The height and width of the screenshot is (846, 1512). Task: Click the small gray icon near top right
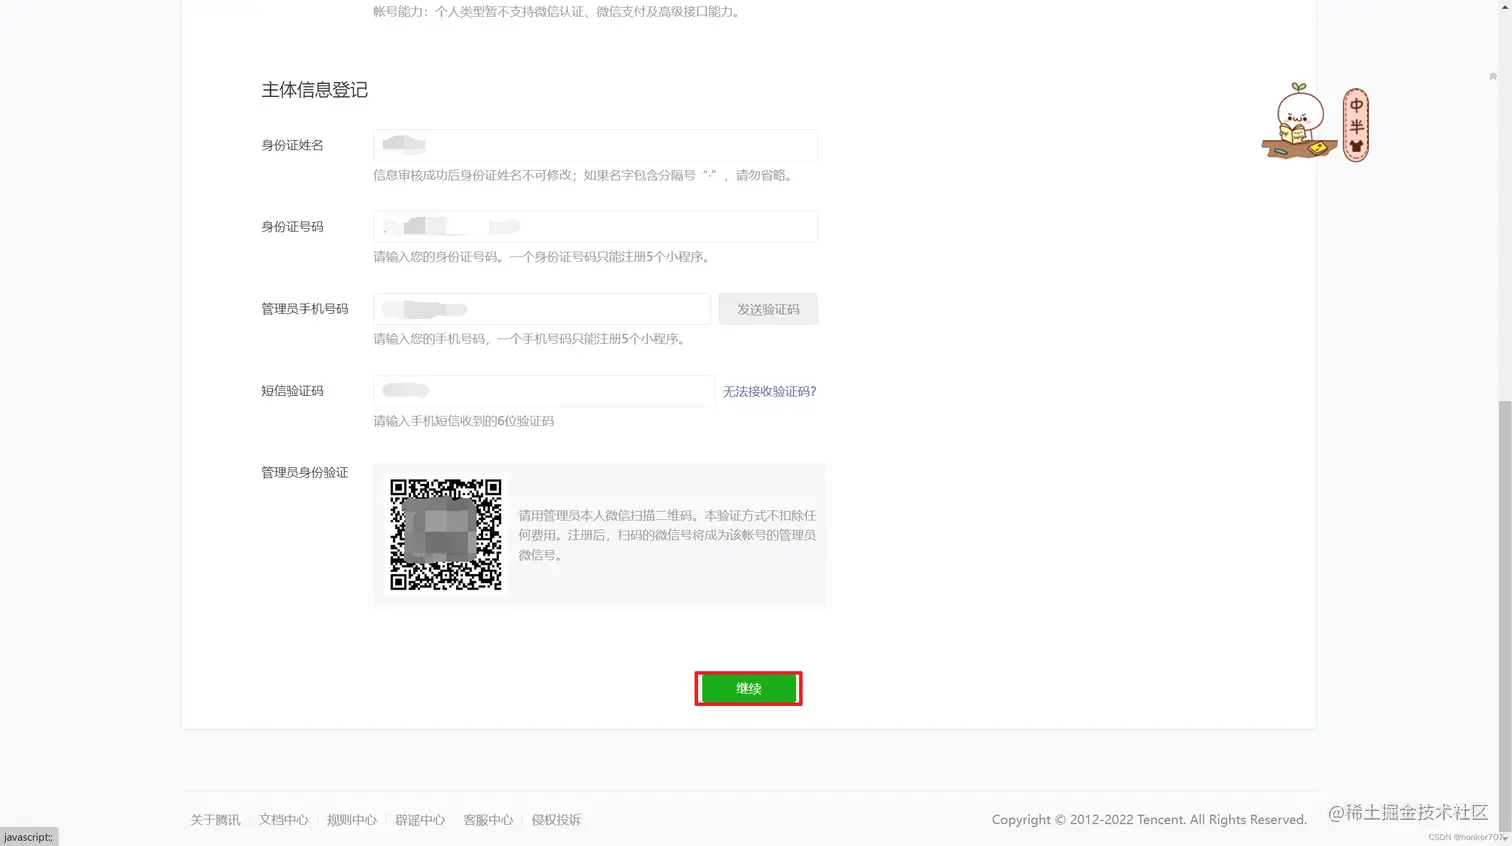(x=1493, y=76)
